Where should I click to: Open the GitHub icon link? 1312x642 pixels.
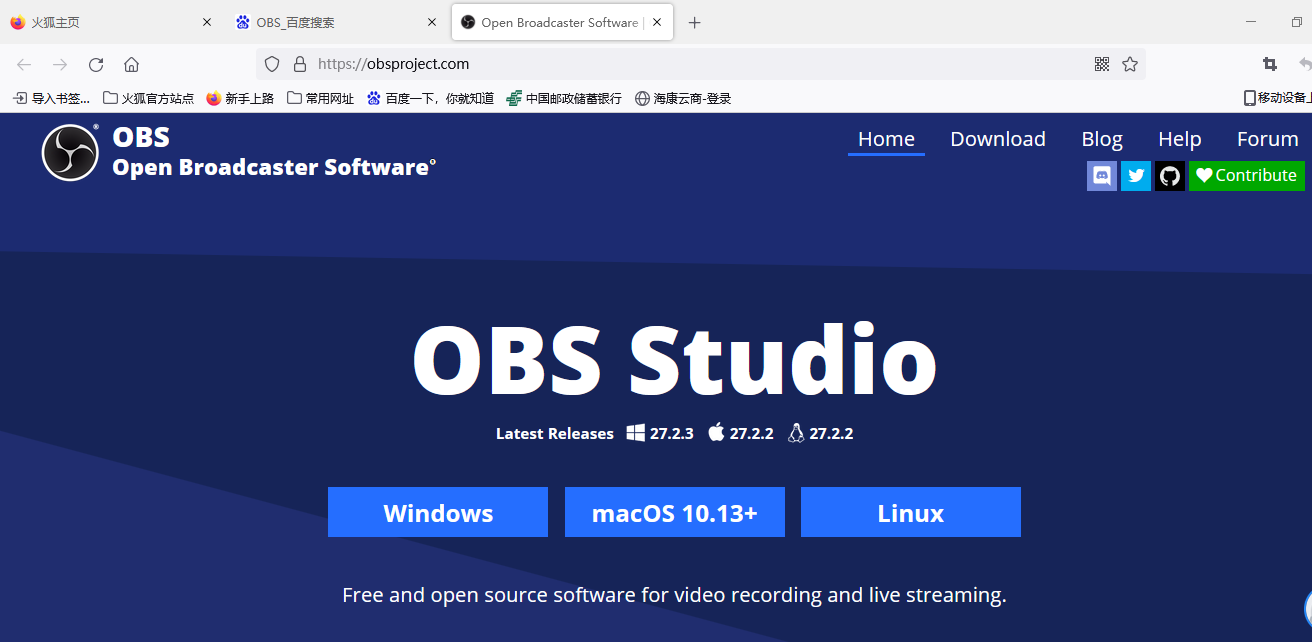click(1170, 176)
